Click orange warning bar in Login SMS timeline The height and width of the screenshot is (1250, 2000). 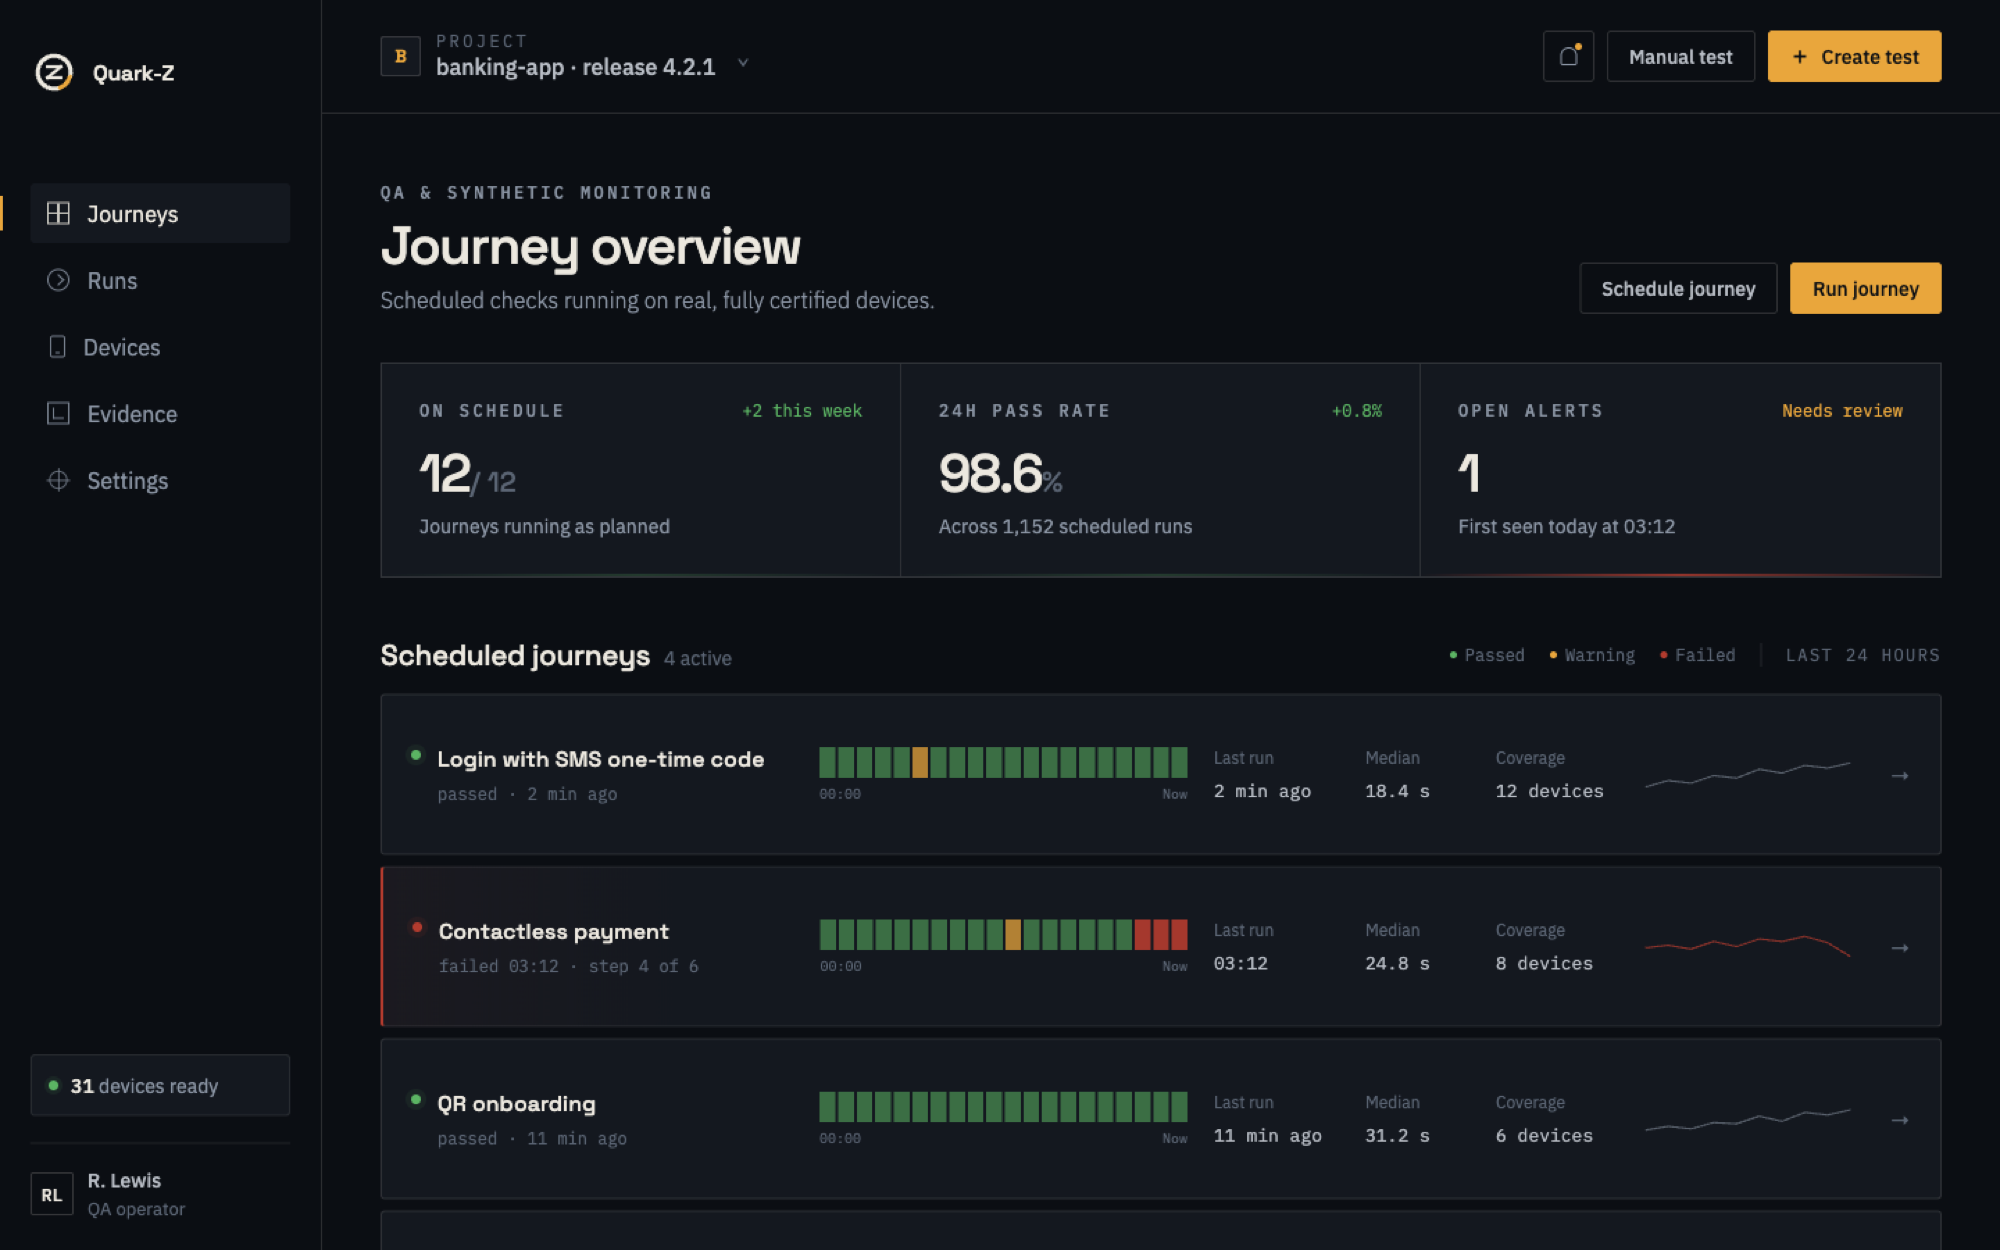point(920,762)
